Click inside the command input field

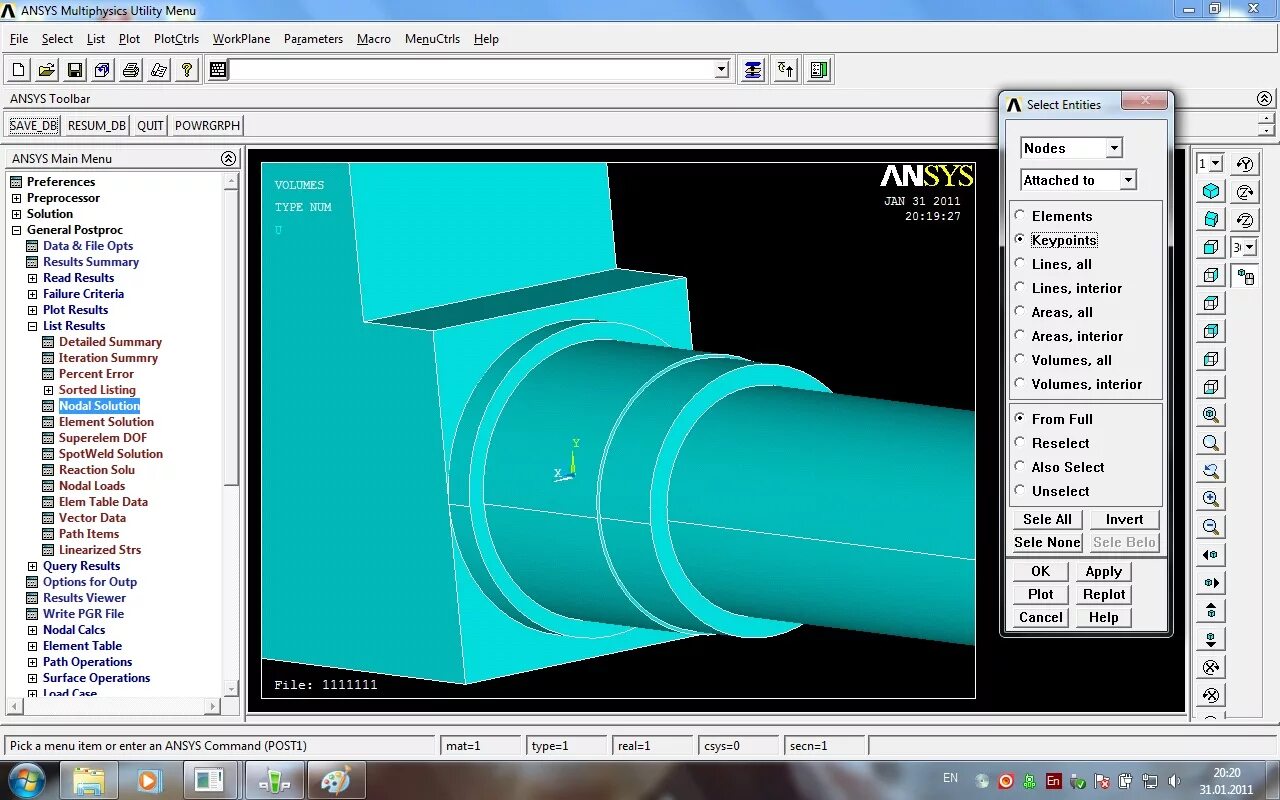(472, 70)
